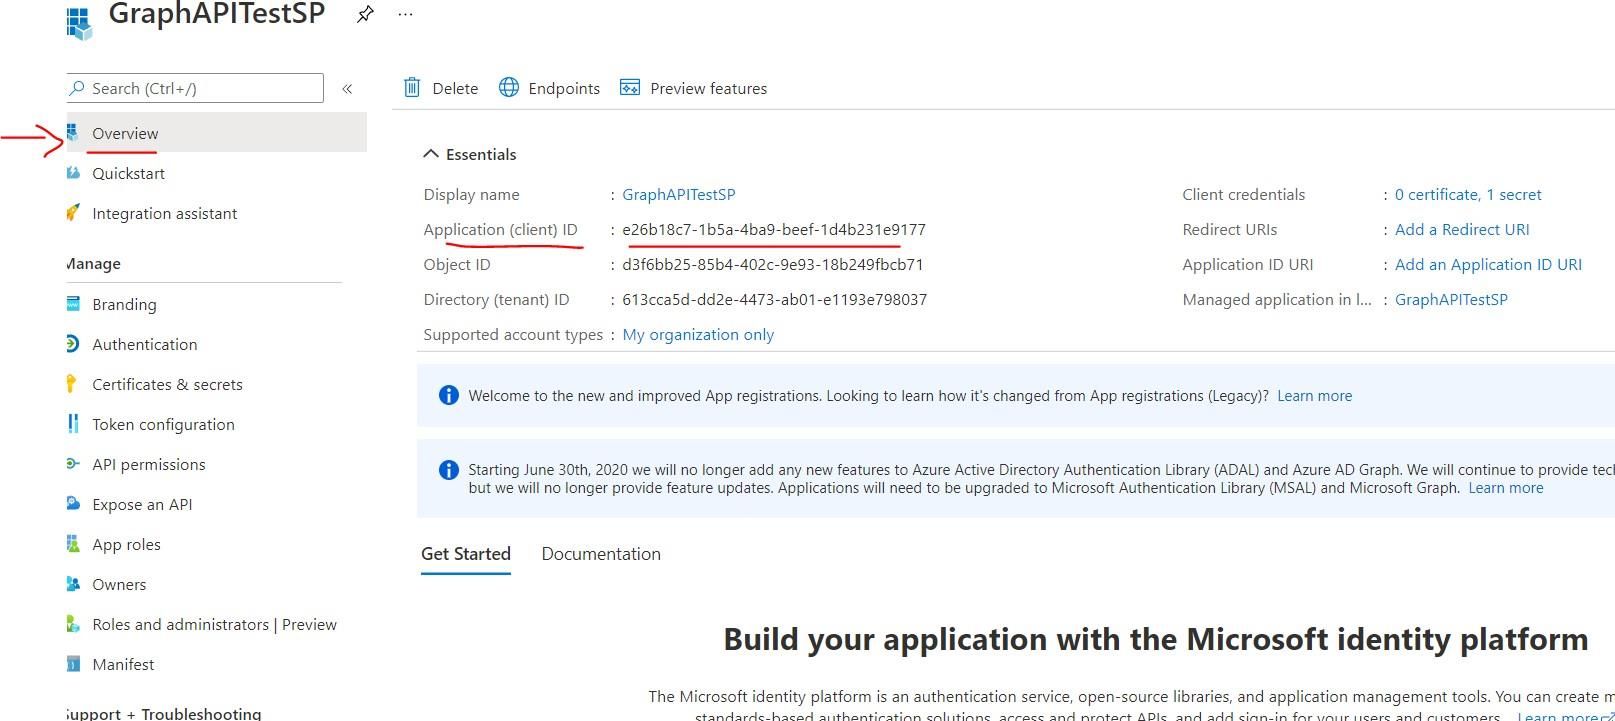This screenshot has width=1615, height=721.
Task: Open Roles and administrators | Preview
Action: pyautogui.click(x=214, y=624)
